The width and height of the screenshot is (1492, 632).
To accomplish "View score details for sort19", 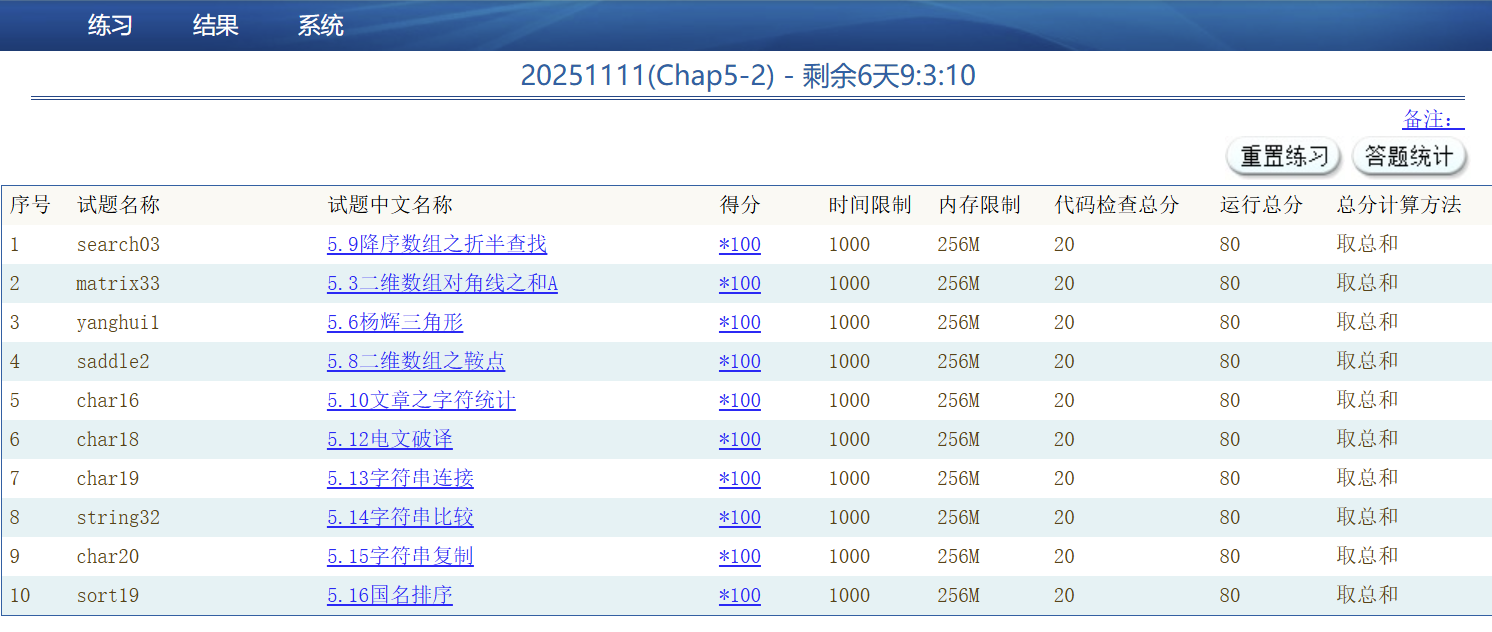I will [x=740, y=595].
